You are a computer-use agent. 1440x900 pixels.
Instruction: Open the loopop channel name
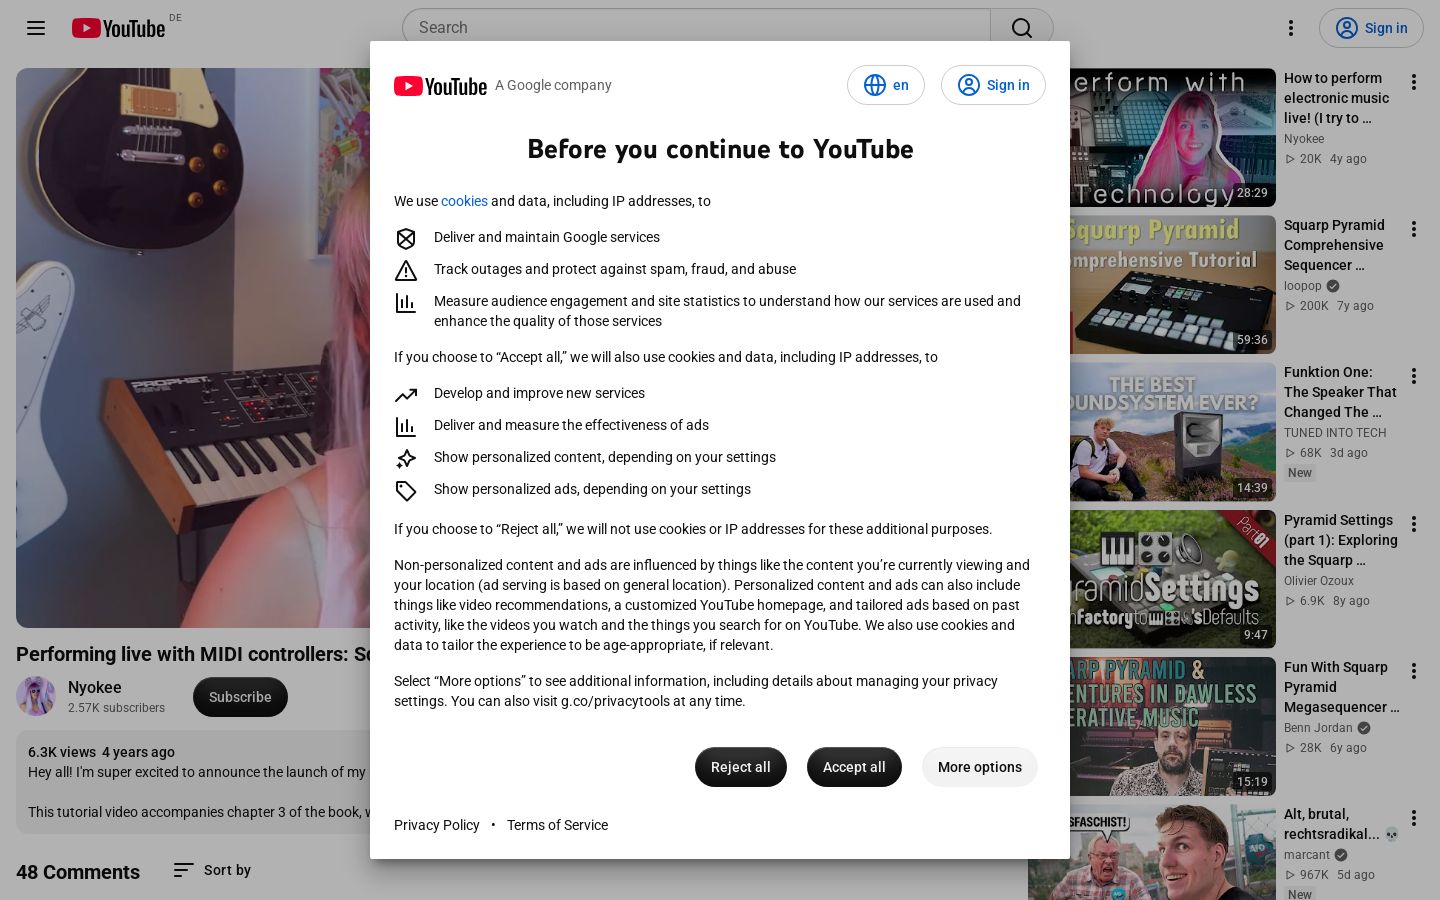pos(1303,286)
